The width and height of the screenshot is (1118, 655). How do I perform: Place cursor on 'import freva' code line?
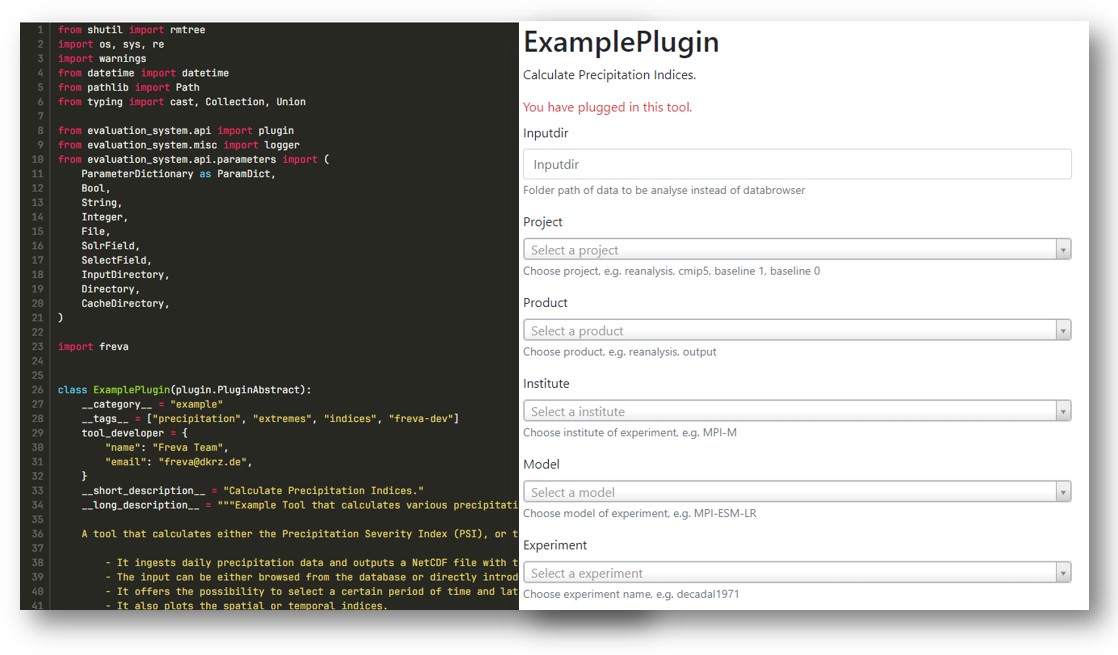93,346
